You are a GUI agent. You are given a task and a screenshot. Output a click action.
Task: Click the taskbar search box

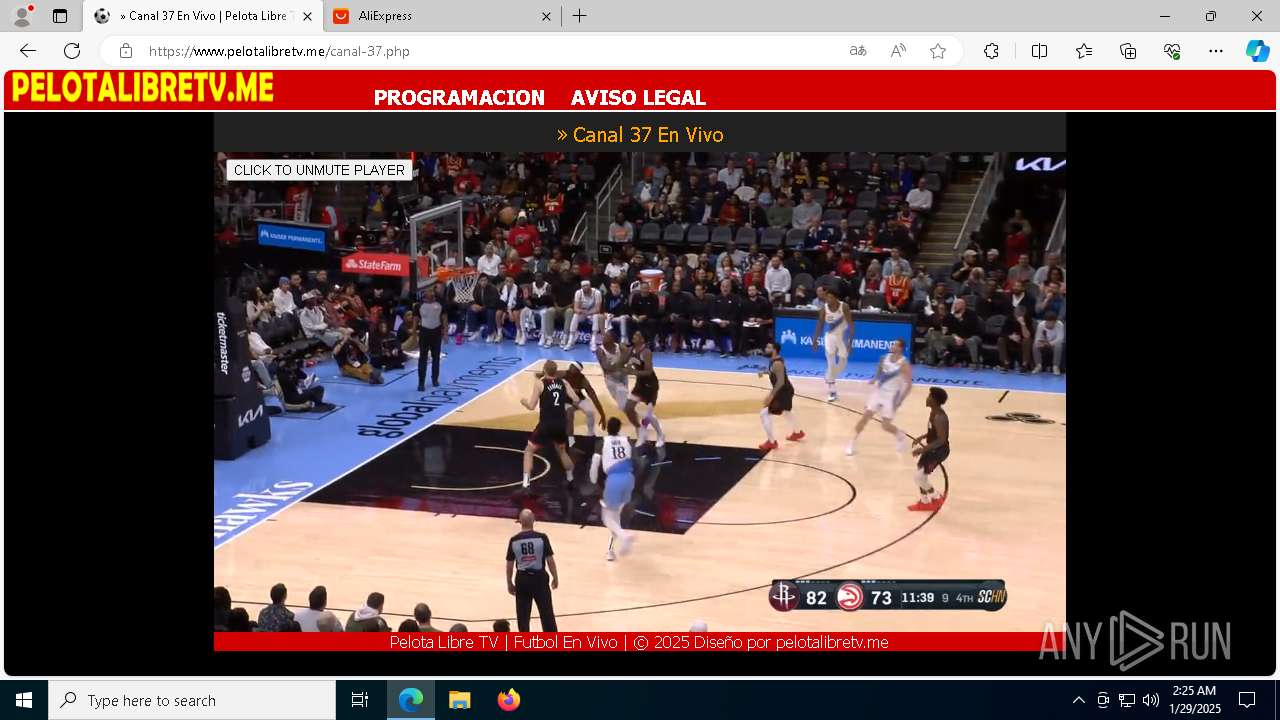tap(192, 700)
